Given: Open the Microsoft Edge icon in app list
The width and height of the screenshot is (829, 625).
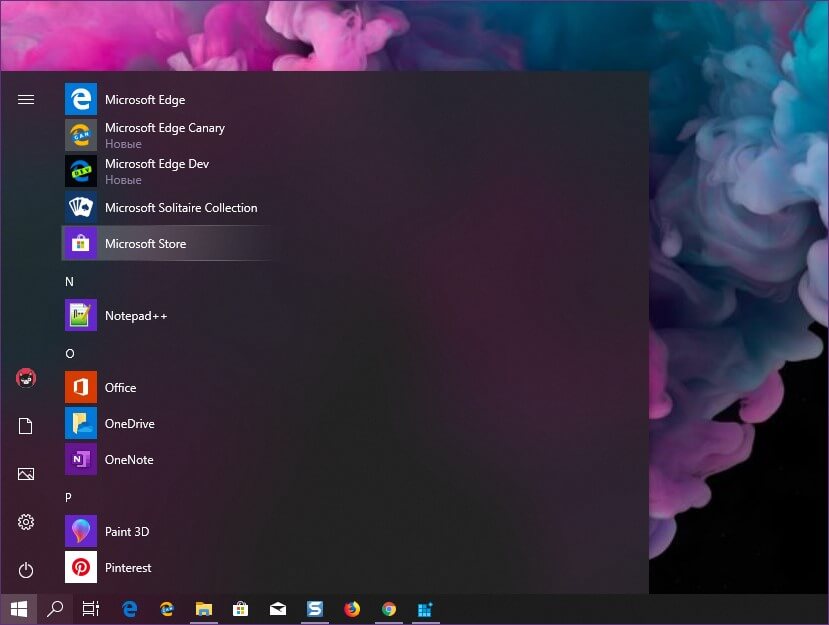Looking at the screenshot, I should 81,99.
